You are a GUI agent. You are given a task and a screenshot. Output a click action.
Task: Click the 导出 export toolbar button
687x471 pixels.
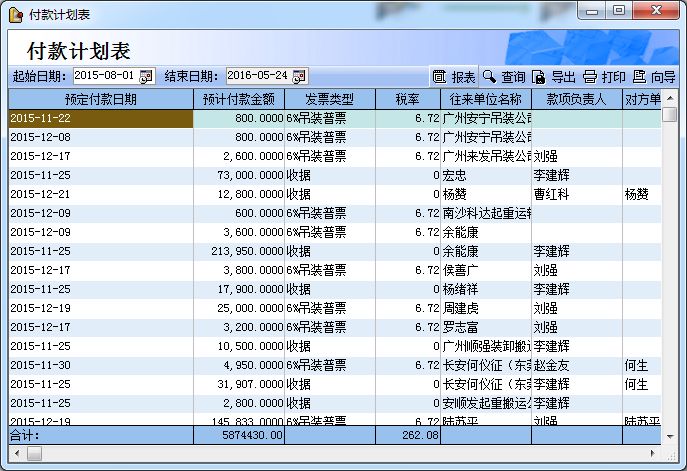click(x=553, y=76)
